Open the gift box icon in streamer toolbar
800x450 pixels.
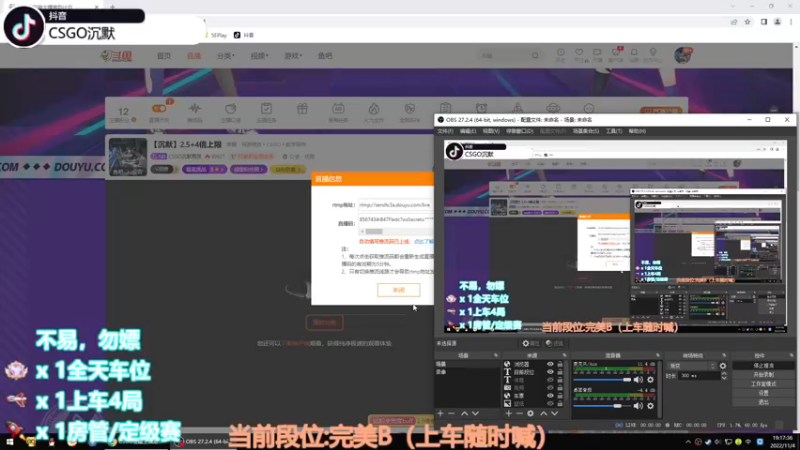[x=302, y=109]
